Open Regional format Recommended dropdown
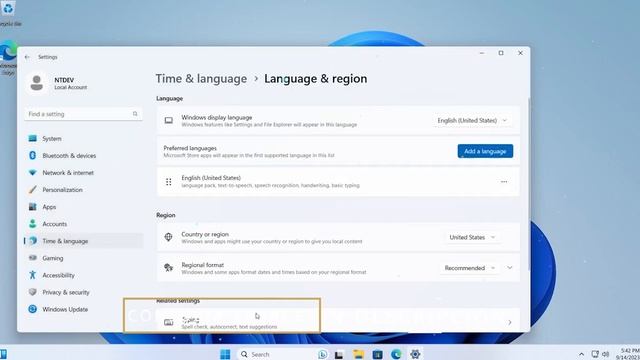The height and width of the screenshot is (360, 640). (x=469, y=268)
